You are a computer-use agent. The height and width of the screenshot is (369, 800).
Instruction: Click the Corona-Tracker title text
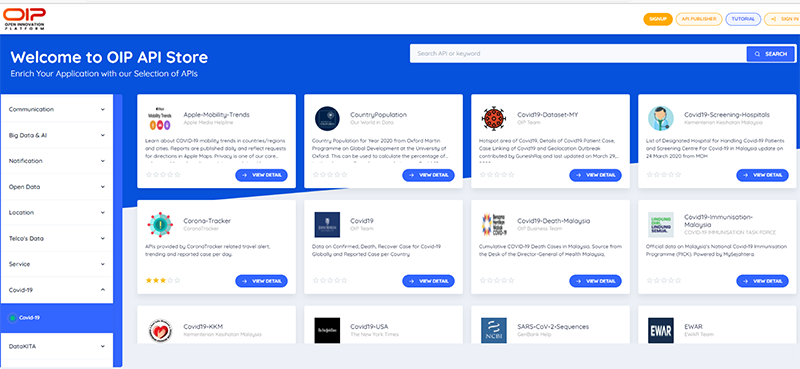click(207, 221)
